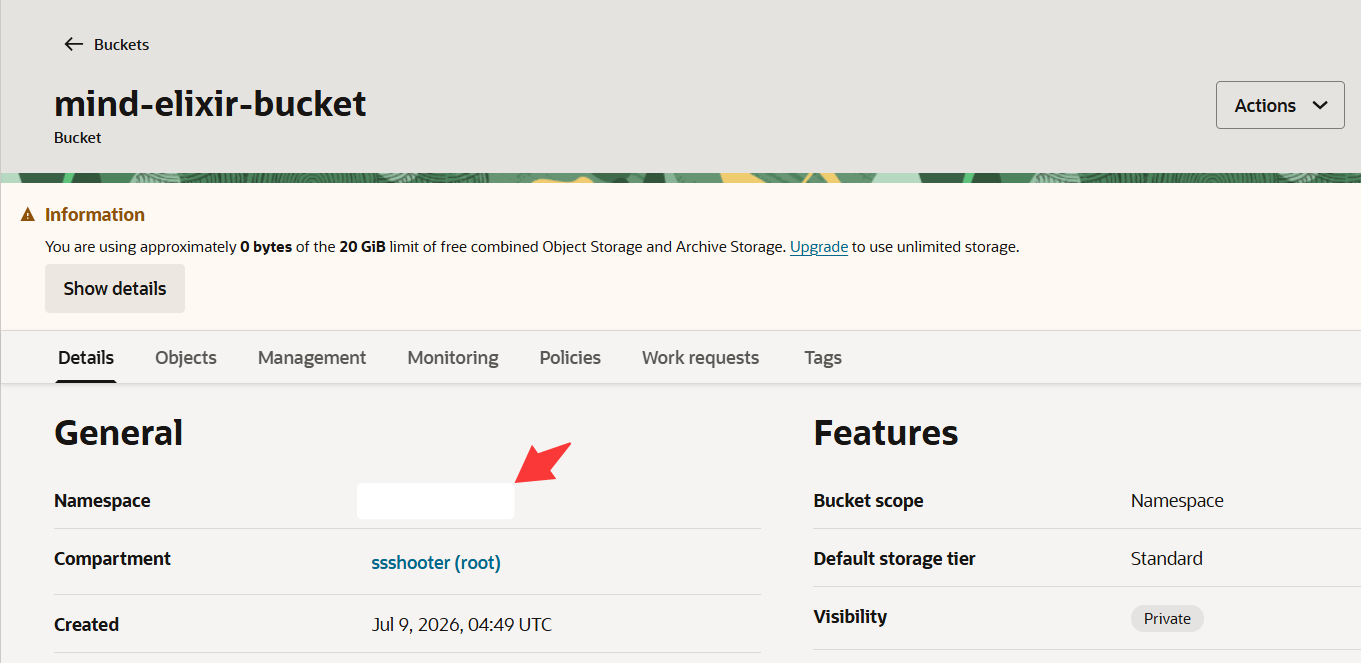Click the Information warning triangle icon
Image resolution: width=1361 pixels, height=663 pixels.
[x=28, y=215]
